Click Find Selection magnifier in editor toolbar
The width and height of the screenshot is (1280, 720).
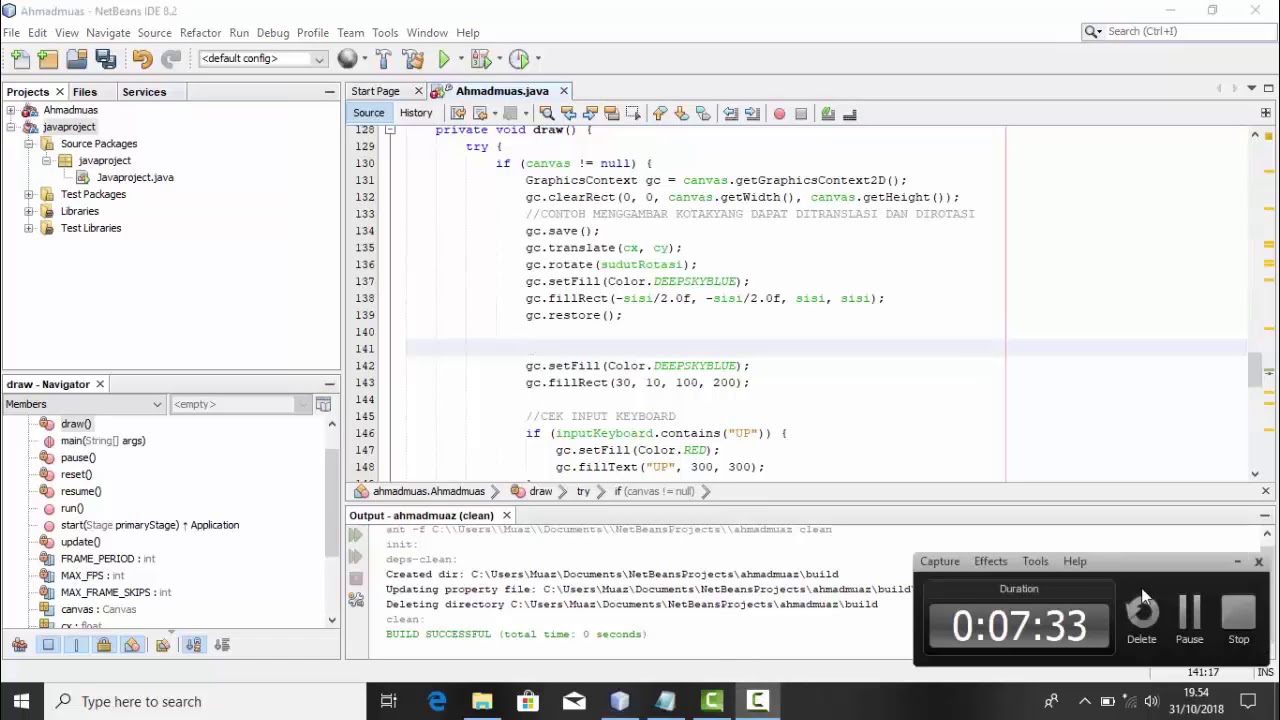pyautogui.click(x=546, y=113)
